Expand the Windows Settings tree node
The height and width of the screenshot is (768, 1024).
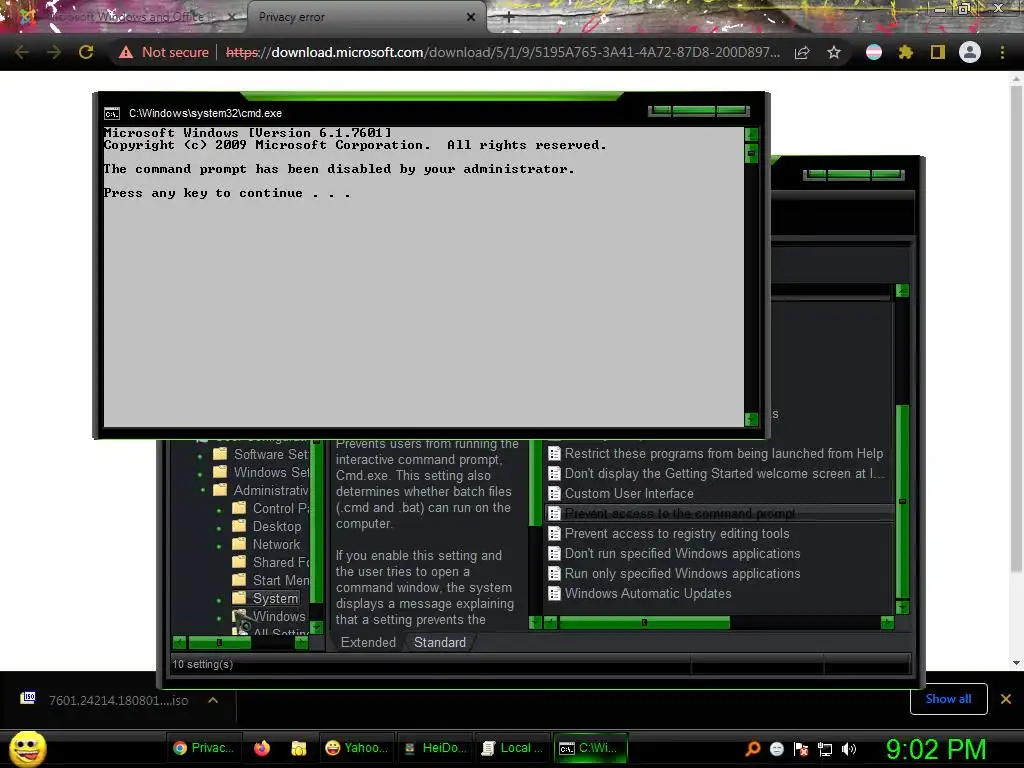coord(200,473)
